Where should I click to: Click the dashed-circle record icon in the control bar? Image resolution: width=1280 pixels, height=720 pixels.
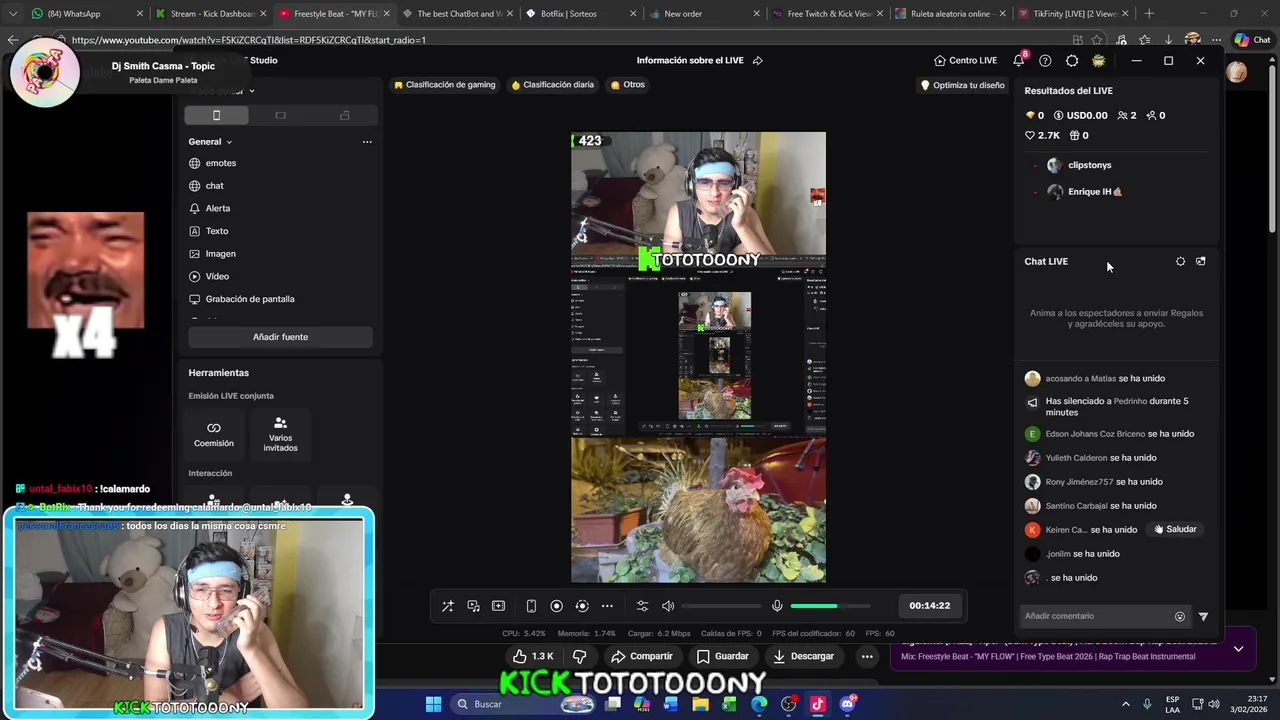click(582, 606)
